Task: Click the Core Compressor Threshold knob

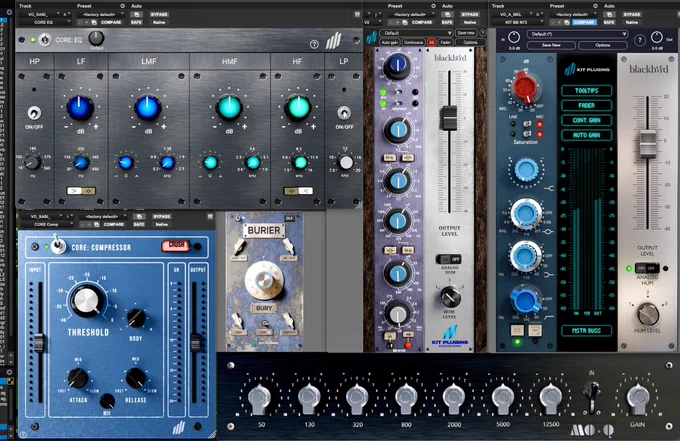Action: coord(88,300)
